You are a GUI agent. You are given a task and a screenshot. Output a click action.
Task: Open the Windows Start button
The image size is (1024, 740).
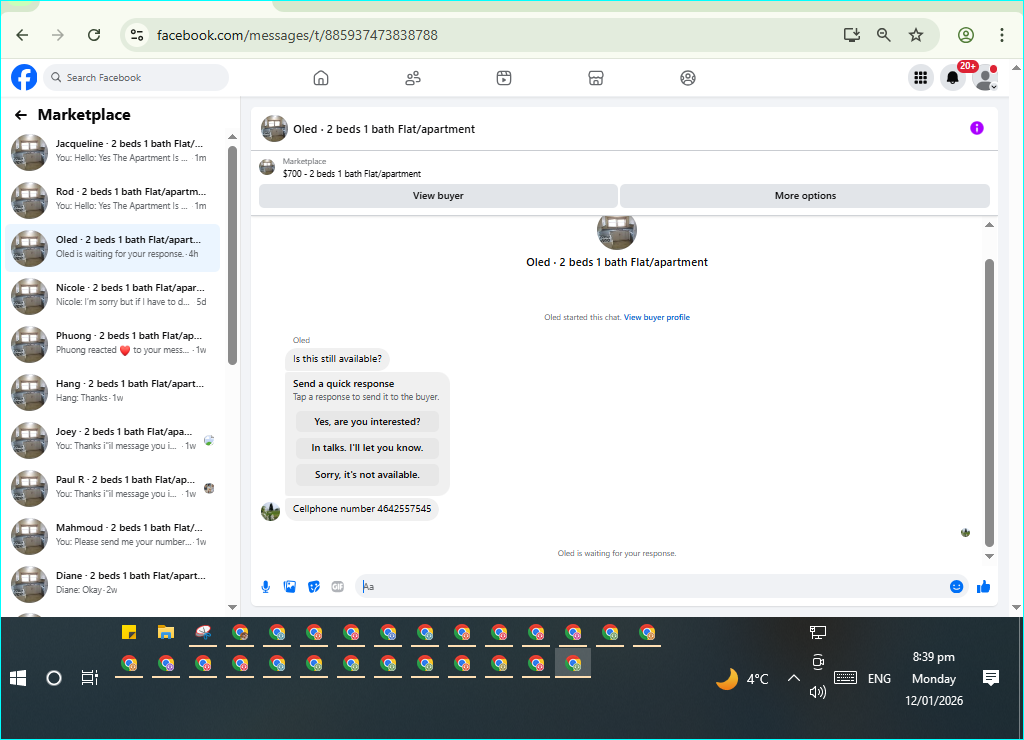tap(18, 679)
